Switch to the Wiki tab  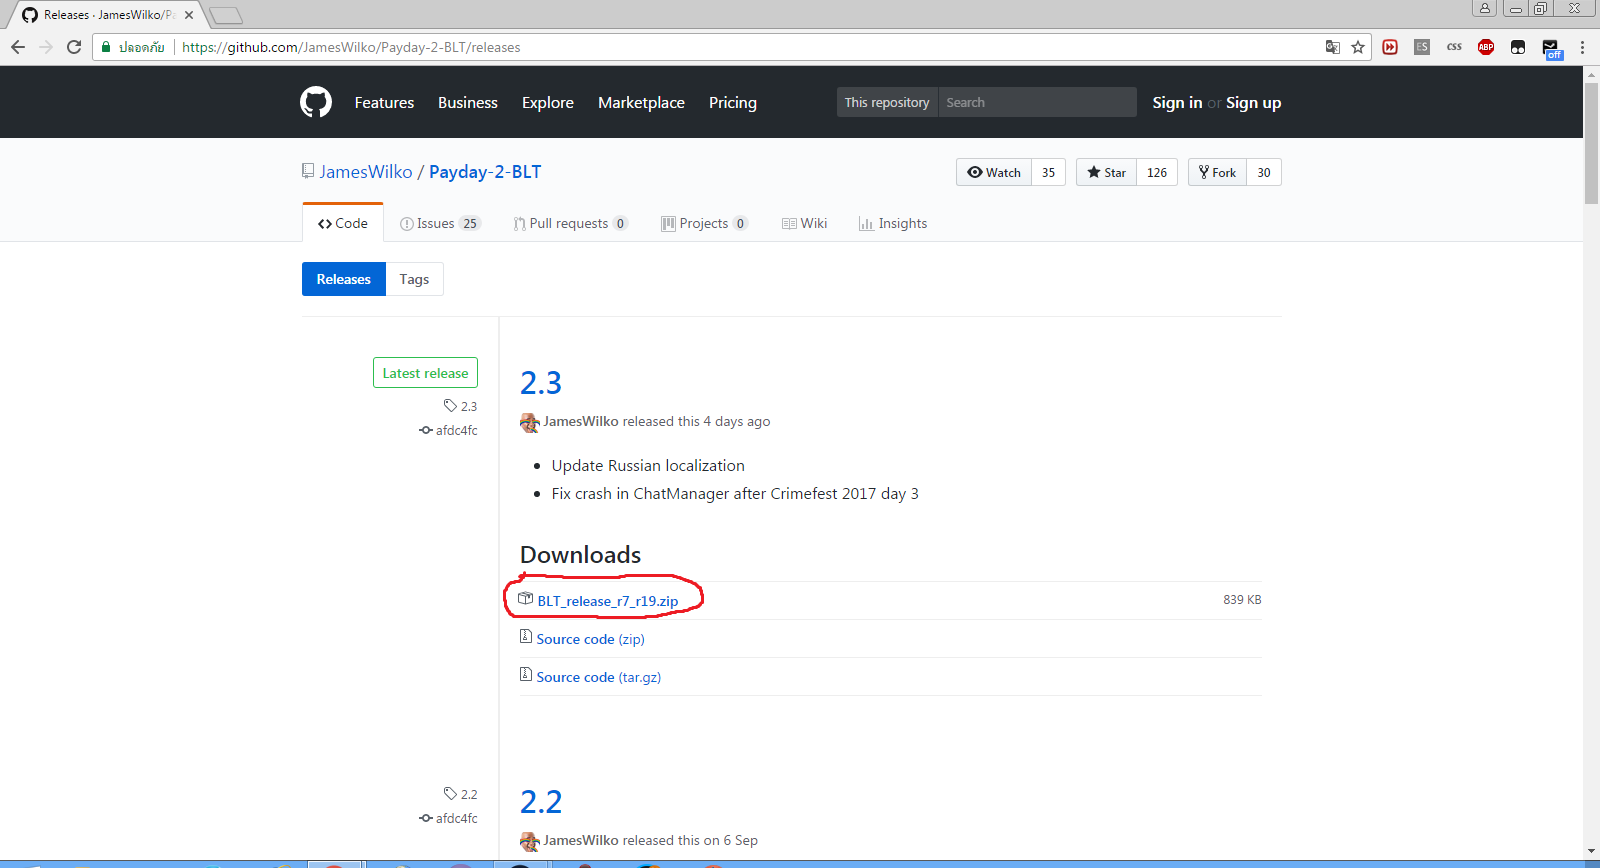pos(804,223)
